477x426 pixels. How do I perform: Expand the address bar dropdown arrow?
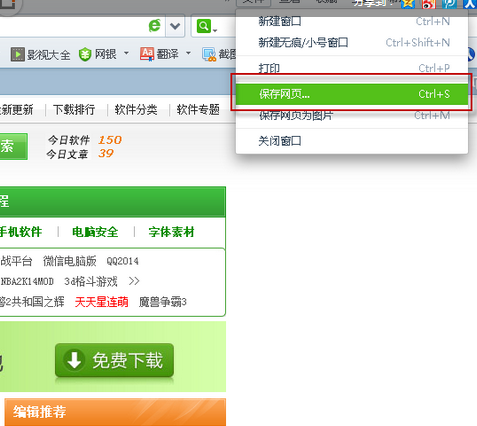(175, 26)
